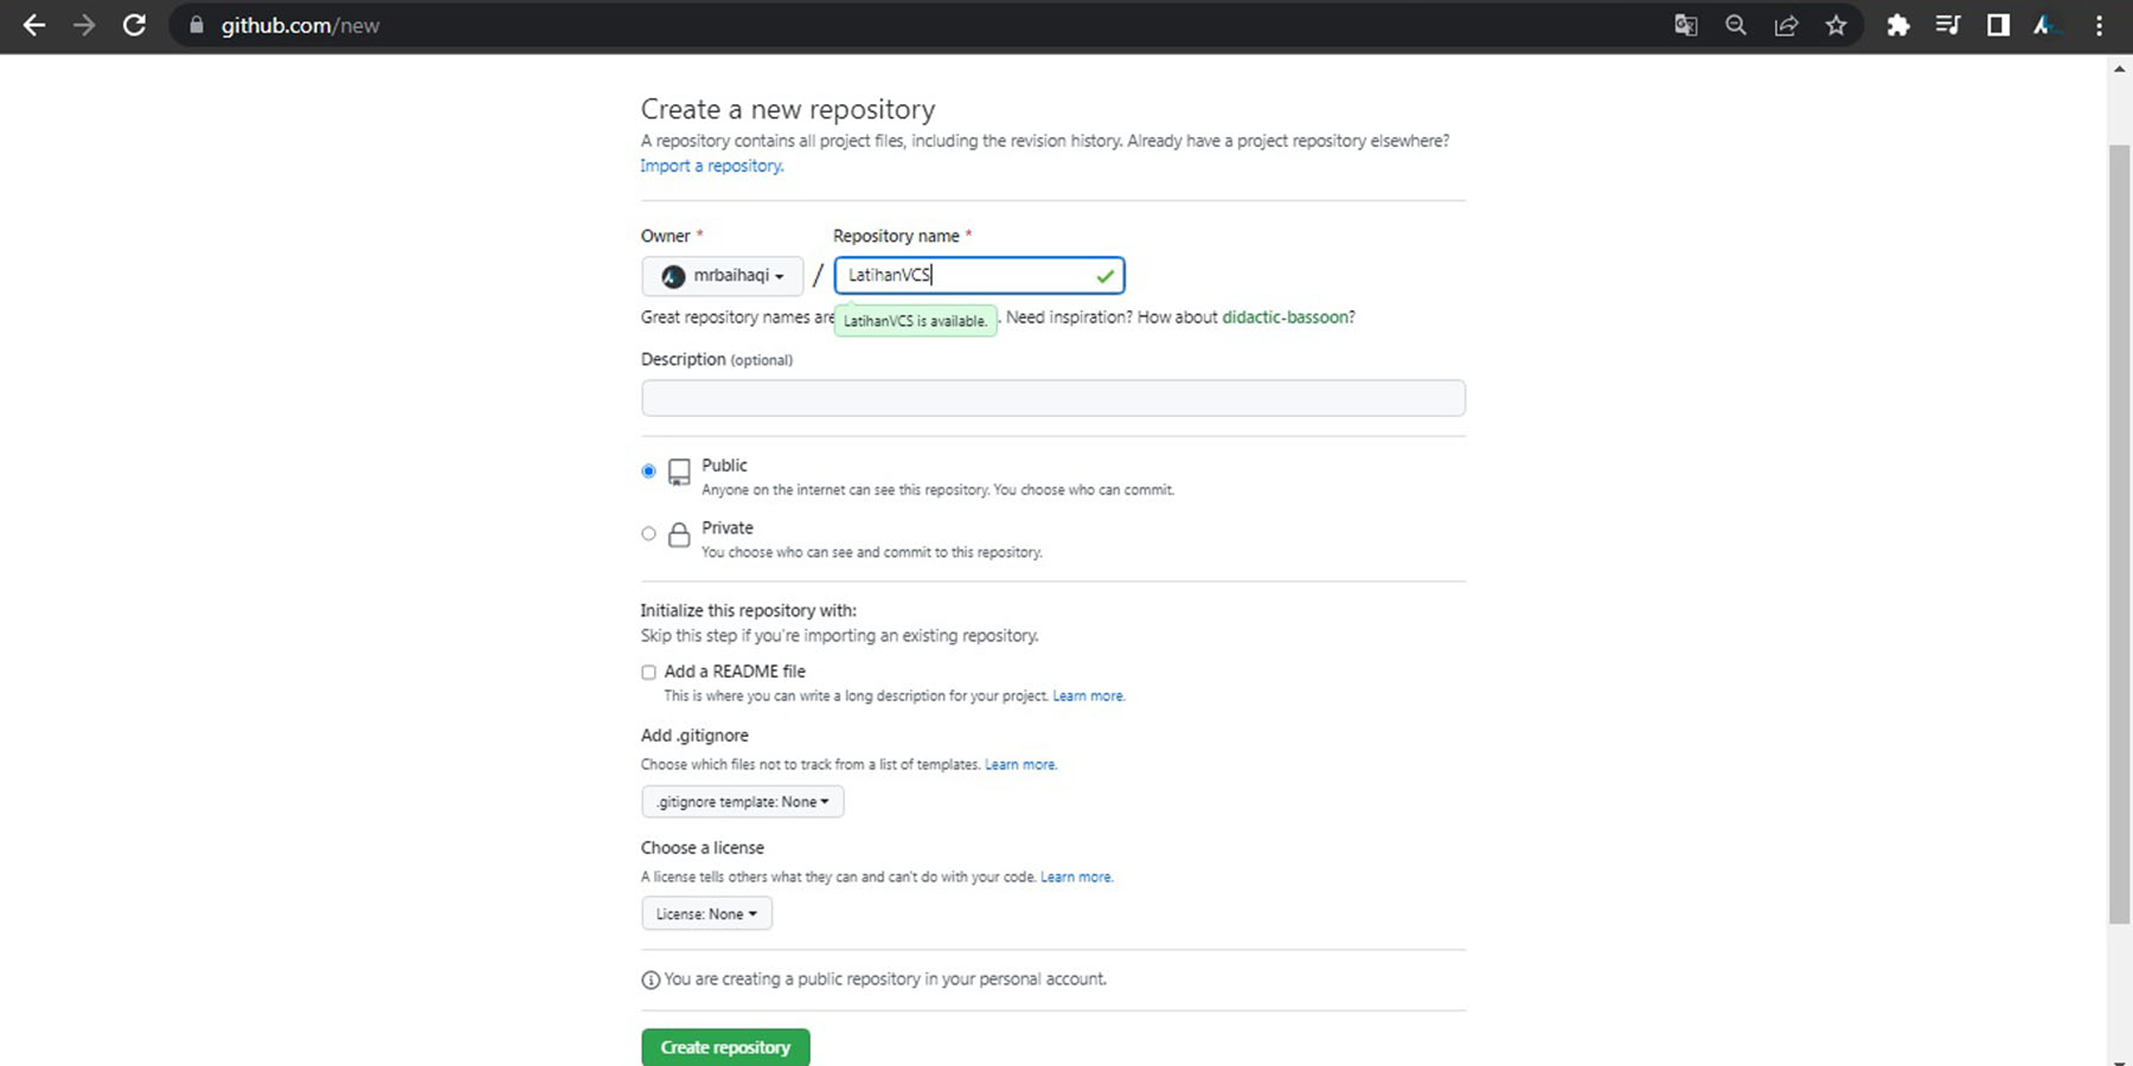2133x1066 pixels.
Task: Click the browser profile avatar
Action: pos(2046,26)
